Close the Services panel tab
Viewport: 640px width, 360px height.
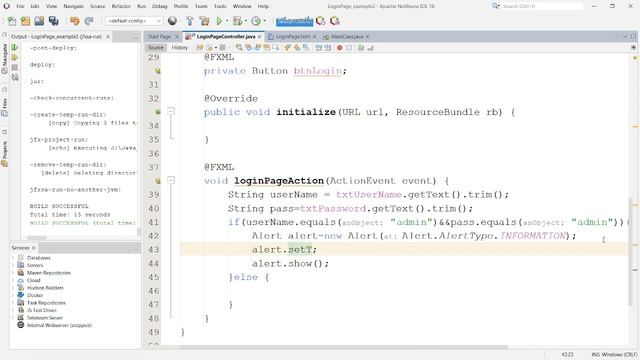click(34, 248)
